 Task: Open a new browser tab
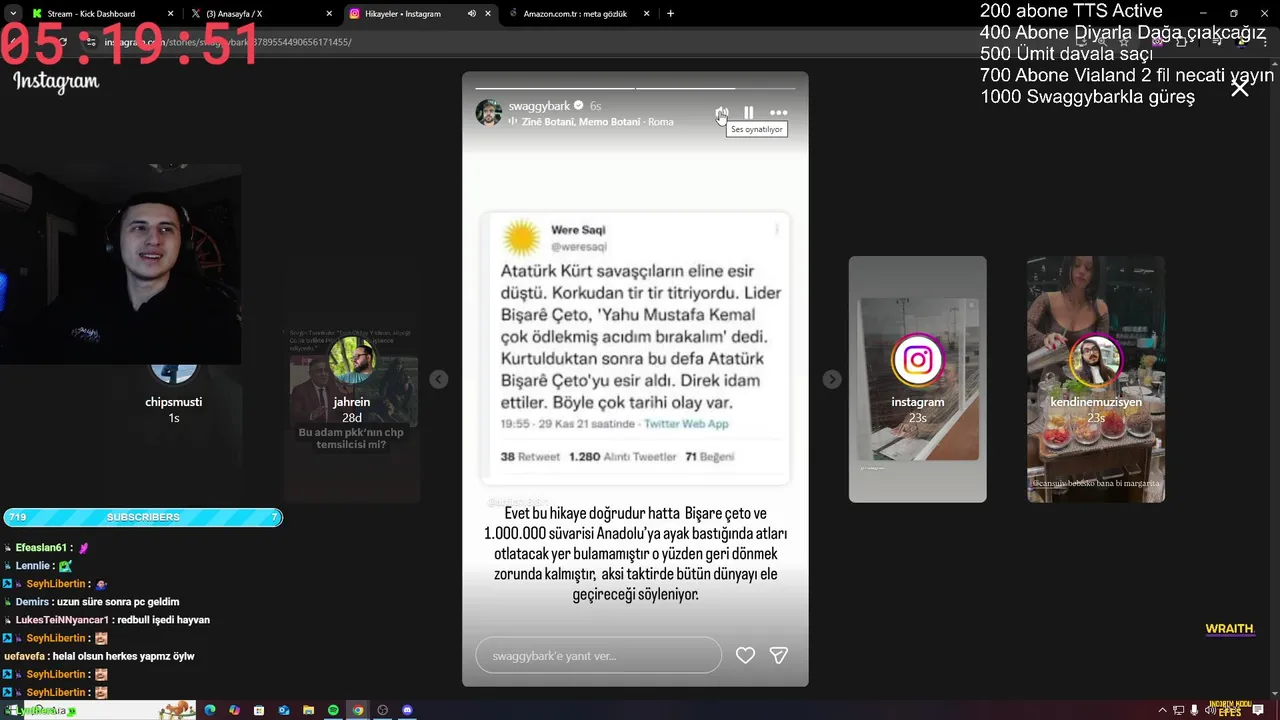pos(670,14)
